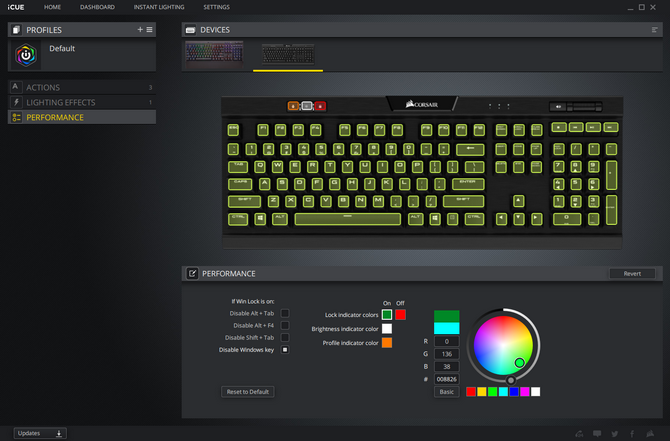Click the forum icon in the footer
670x441 pixels.
pos(579,433)
